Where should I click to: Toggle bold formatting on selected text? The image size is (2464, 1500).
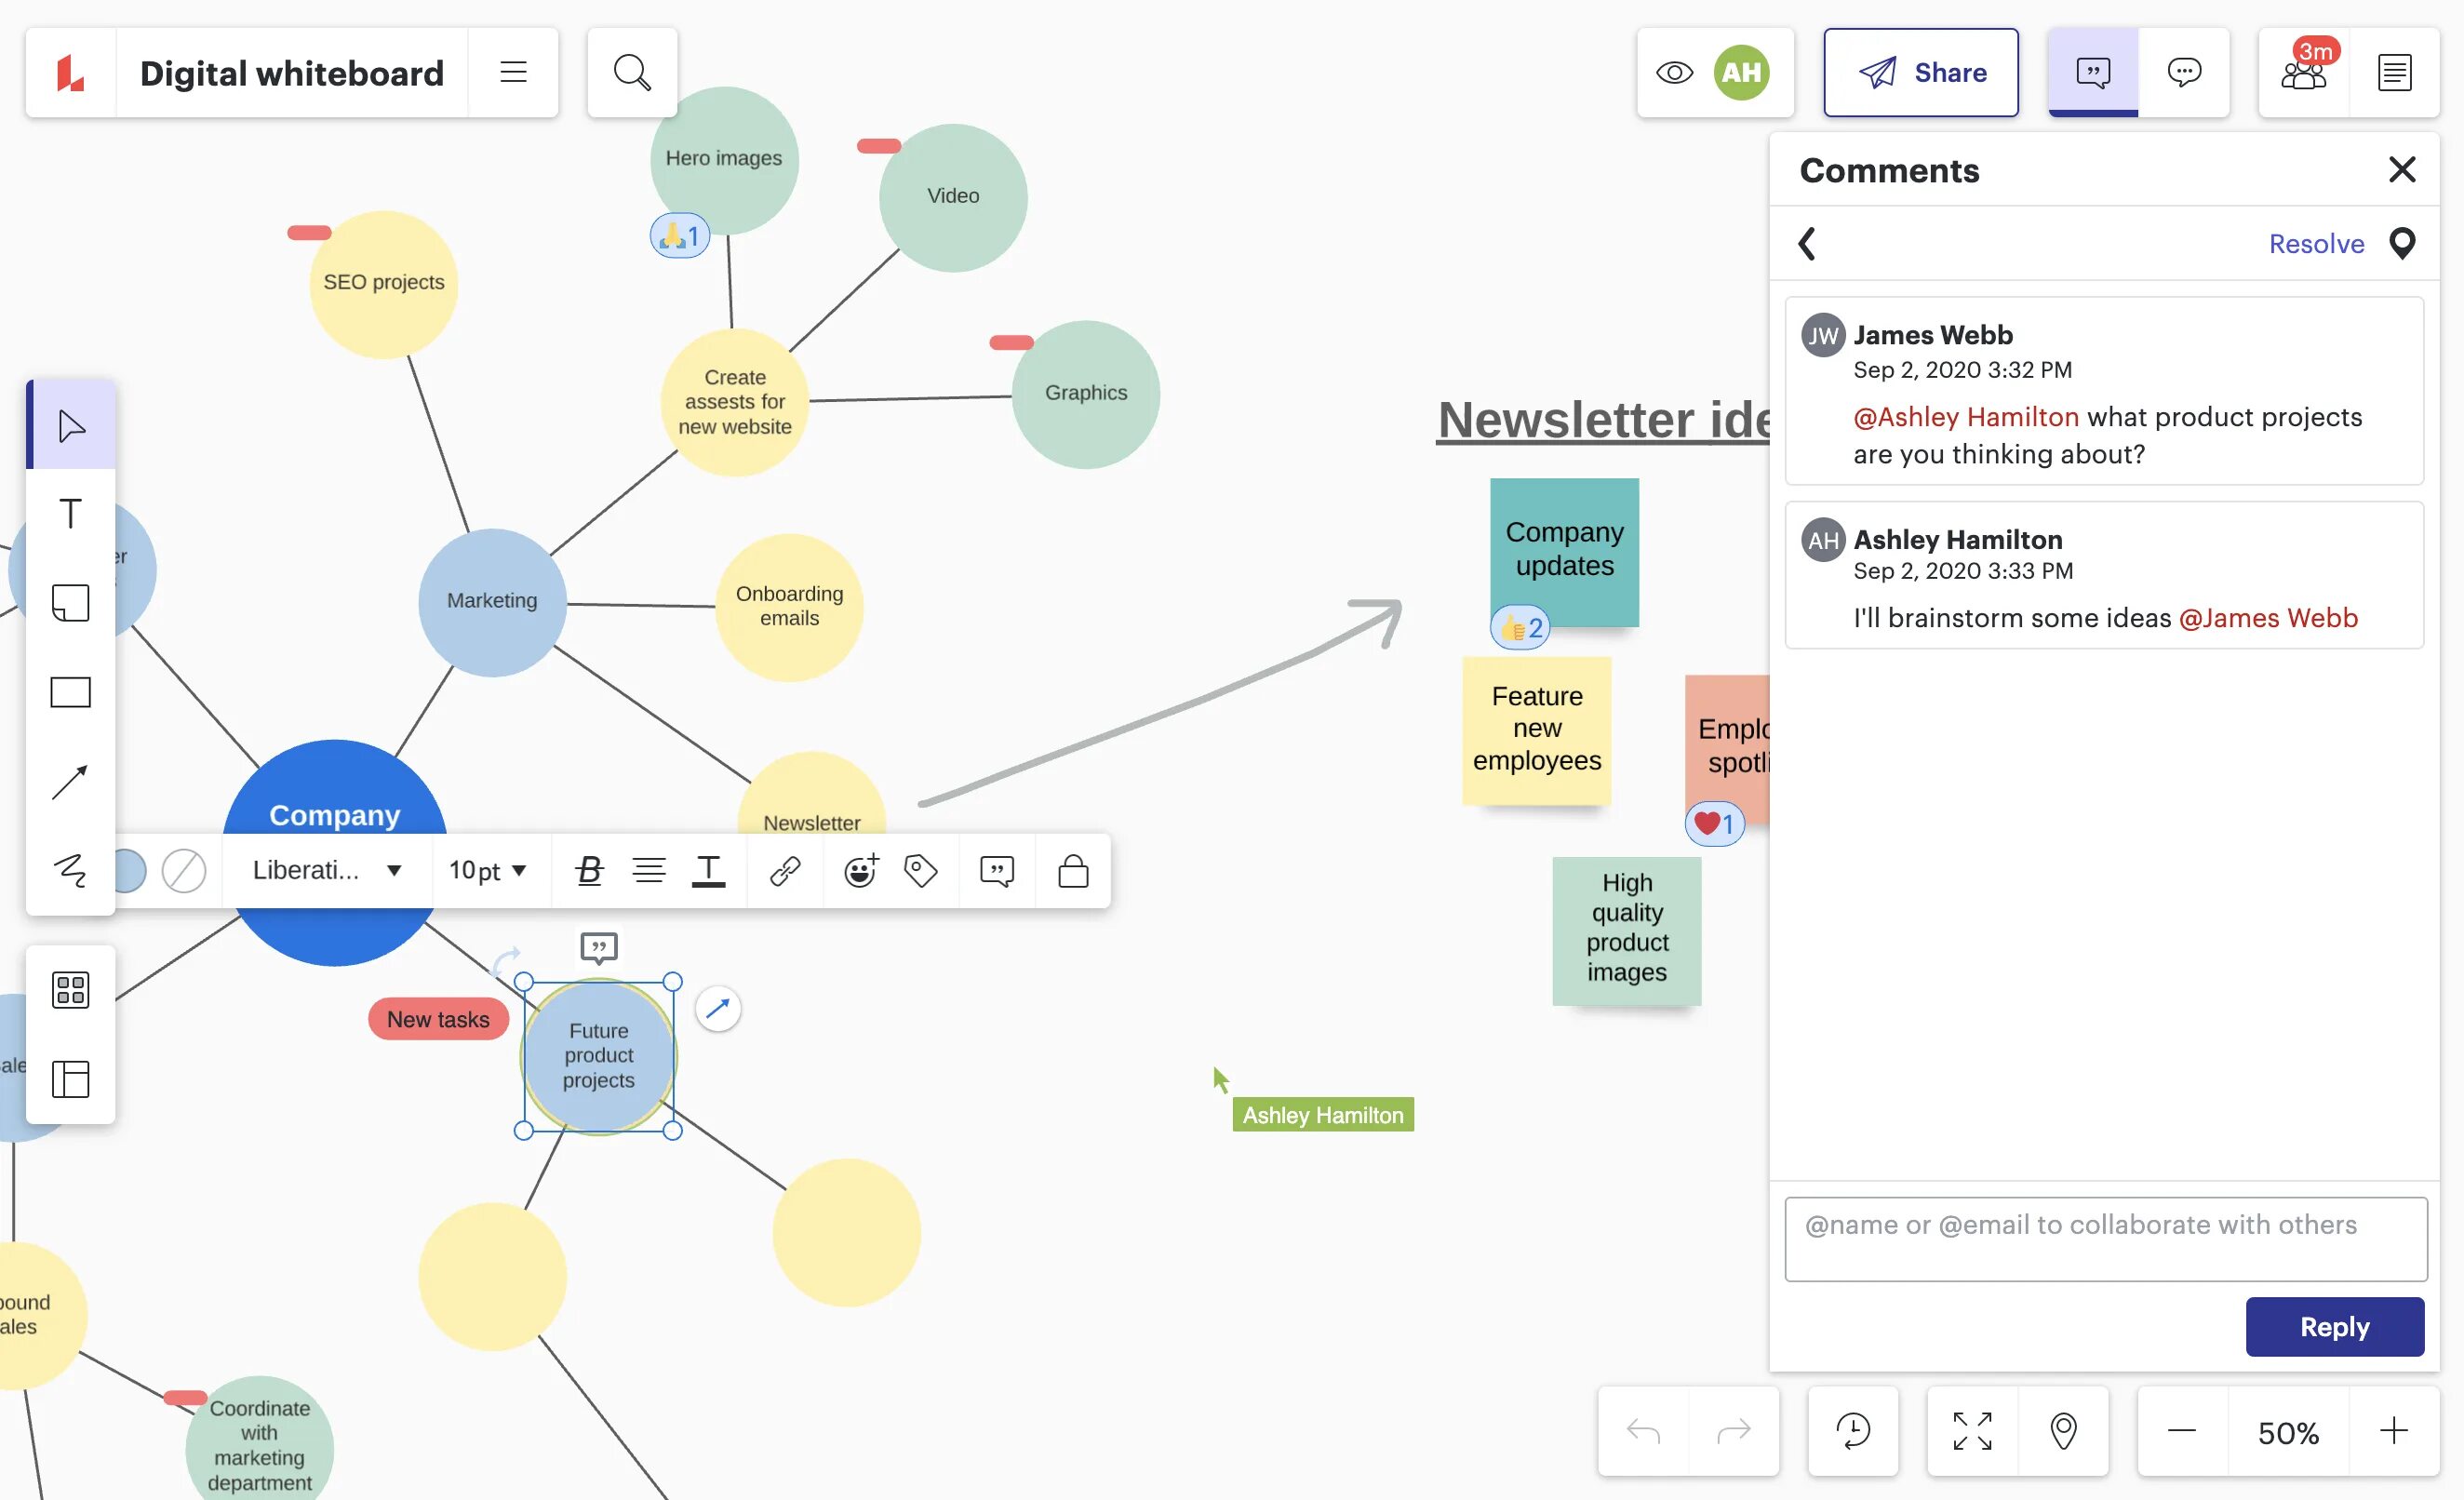coord(588,870)
